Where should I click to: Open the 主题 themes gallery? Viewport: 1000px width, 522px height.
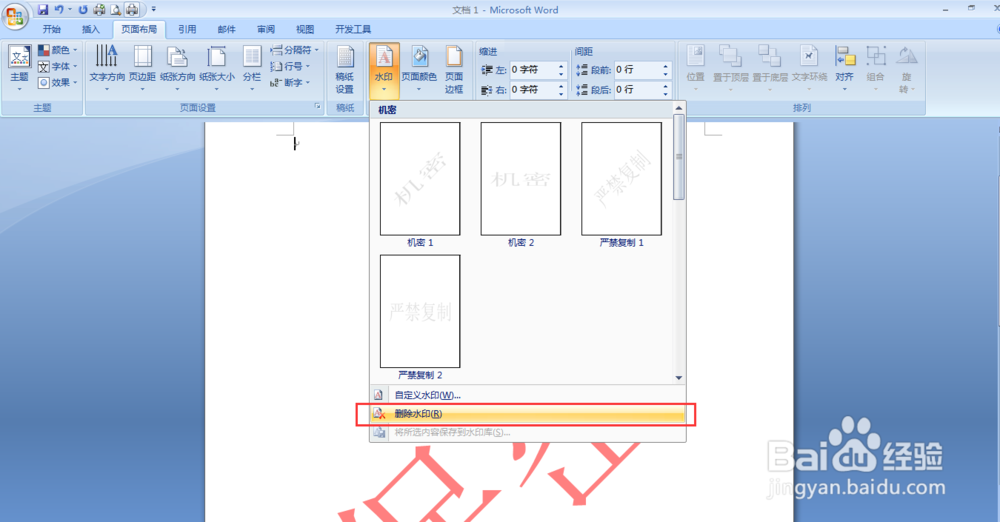(x=19, y=68)
